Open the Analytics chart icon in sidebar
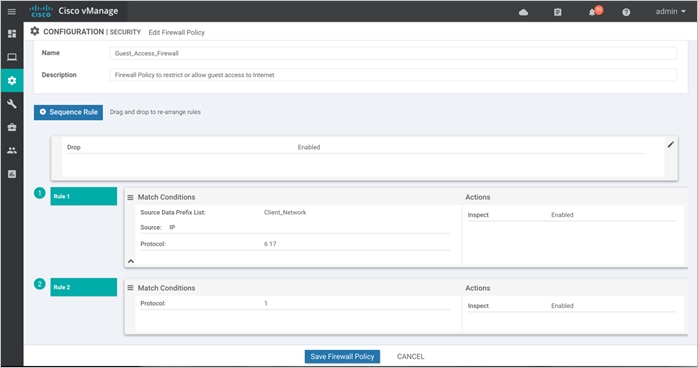This screenshot has width=698, height=368. (x=12, y=174)
